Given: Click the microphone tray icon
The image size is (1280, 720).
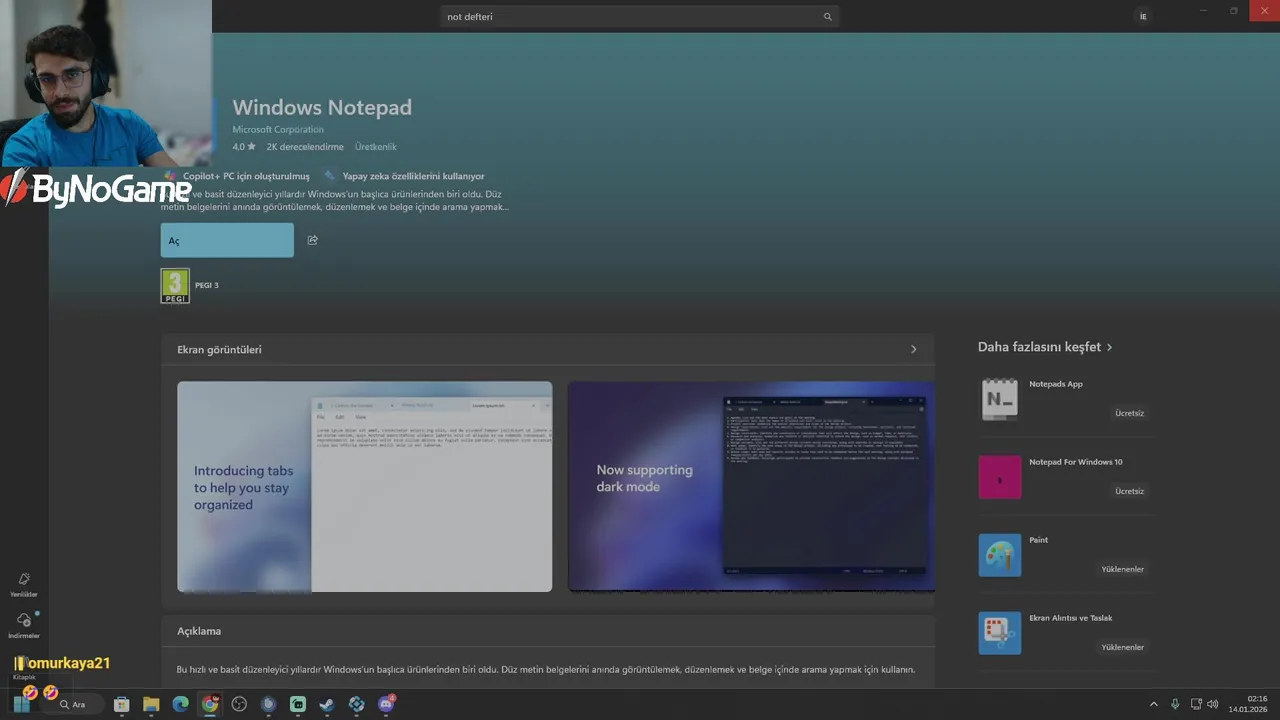Looking at the screenshot, I should (1175, 704).
